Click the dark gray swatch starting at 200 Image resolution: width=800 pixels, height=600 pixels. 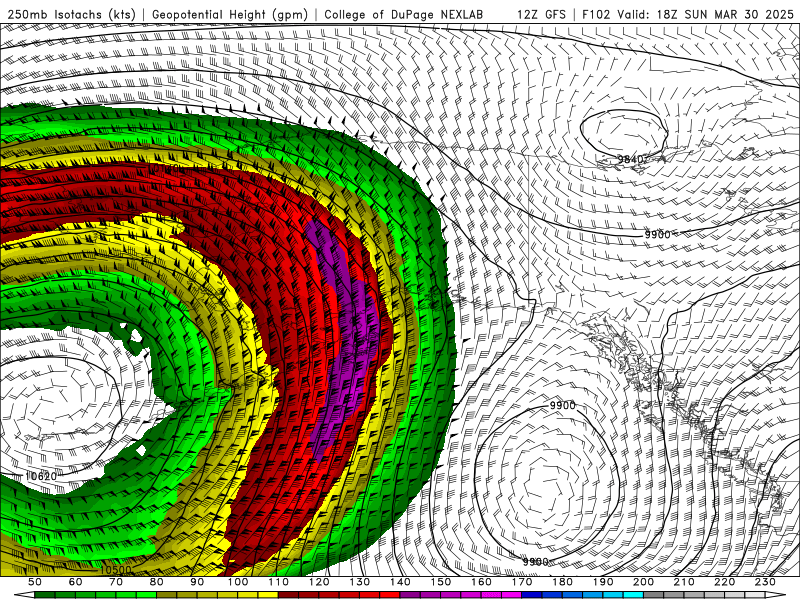tap(654, 595)
